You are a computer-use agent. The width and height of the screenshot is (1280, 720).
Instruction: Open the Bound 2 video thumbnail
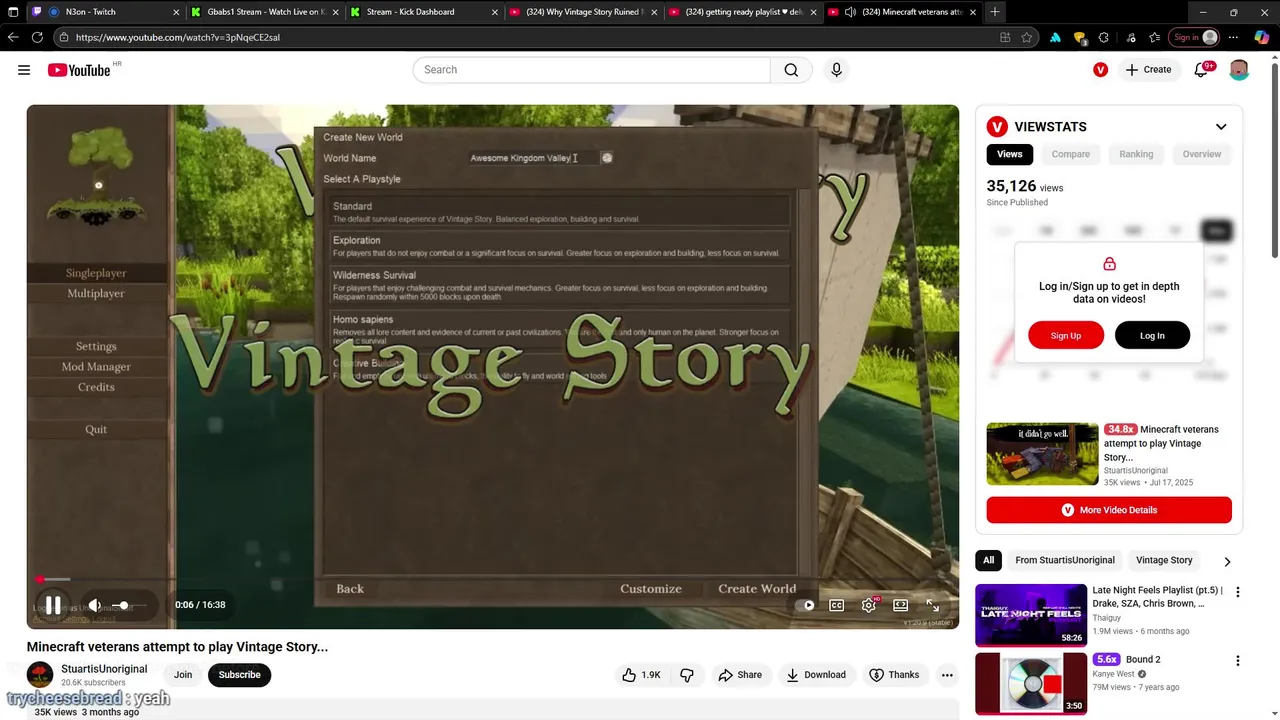tap(1031, 684)
